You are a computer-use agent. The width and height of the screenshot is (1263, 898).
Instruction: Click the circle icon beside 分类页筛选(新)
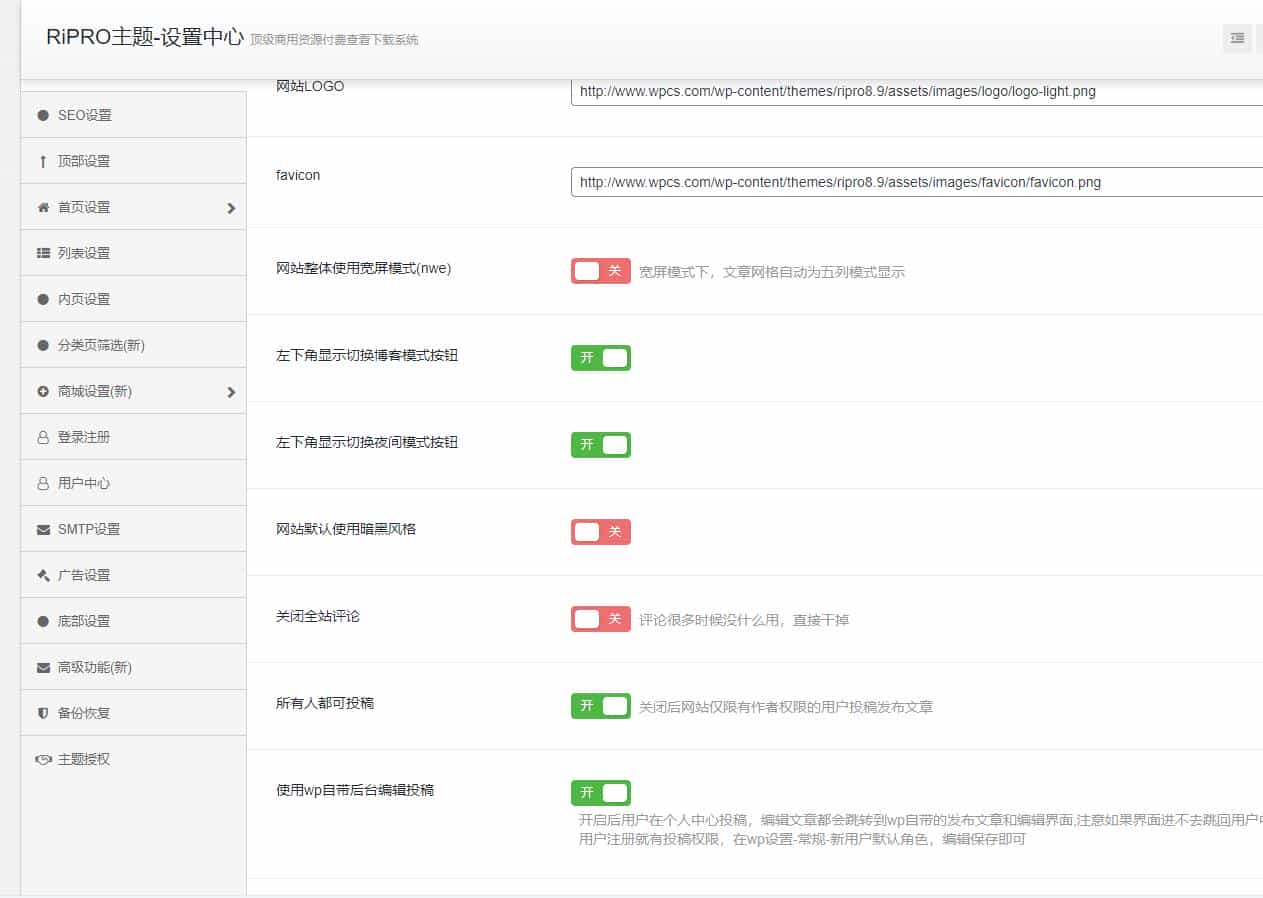pyautogui.click(x=43, y=345)
